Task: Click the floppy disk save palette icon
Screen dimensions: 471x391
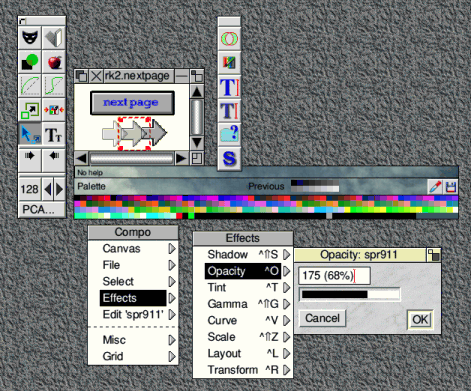Action: 450,187
